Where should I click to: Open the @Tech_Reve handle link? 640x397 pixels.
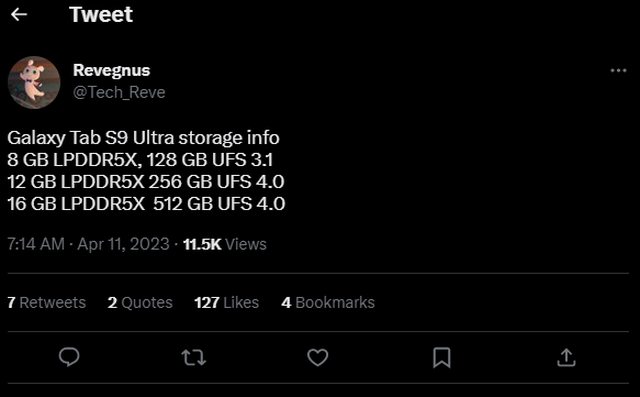click(x=119, y=93)
